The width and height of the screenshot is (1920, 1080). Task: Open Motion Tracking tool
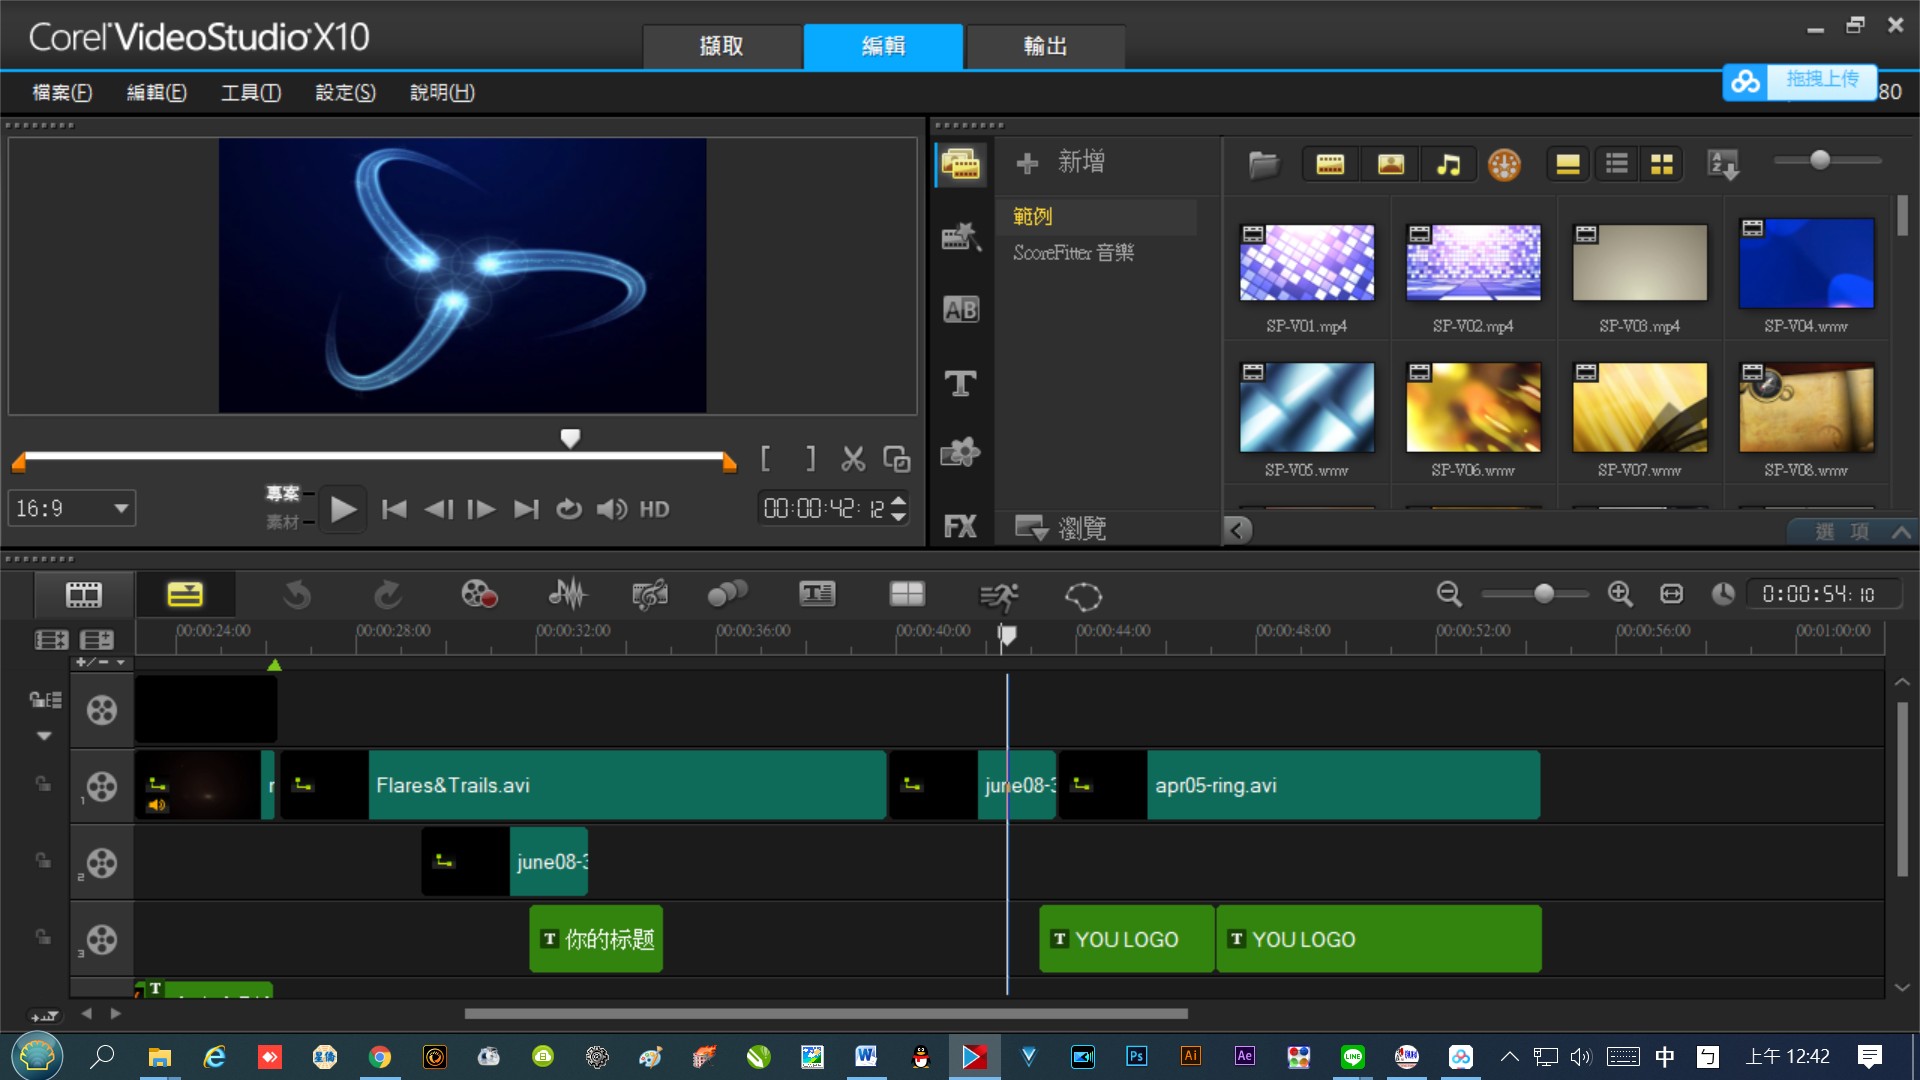[x=727, y=595]
